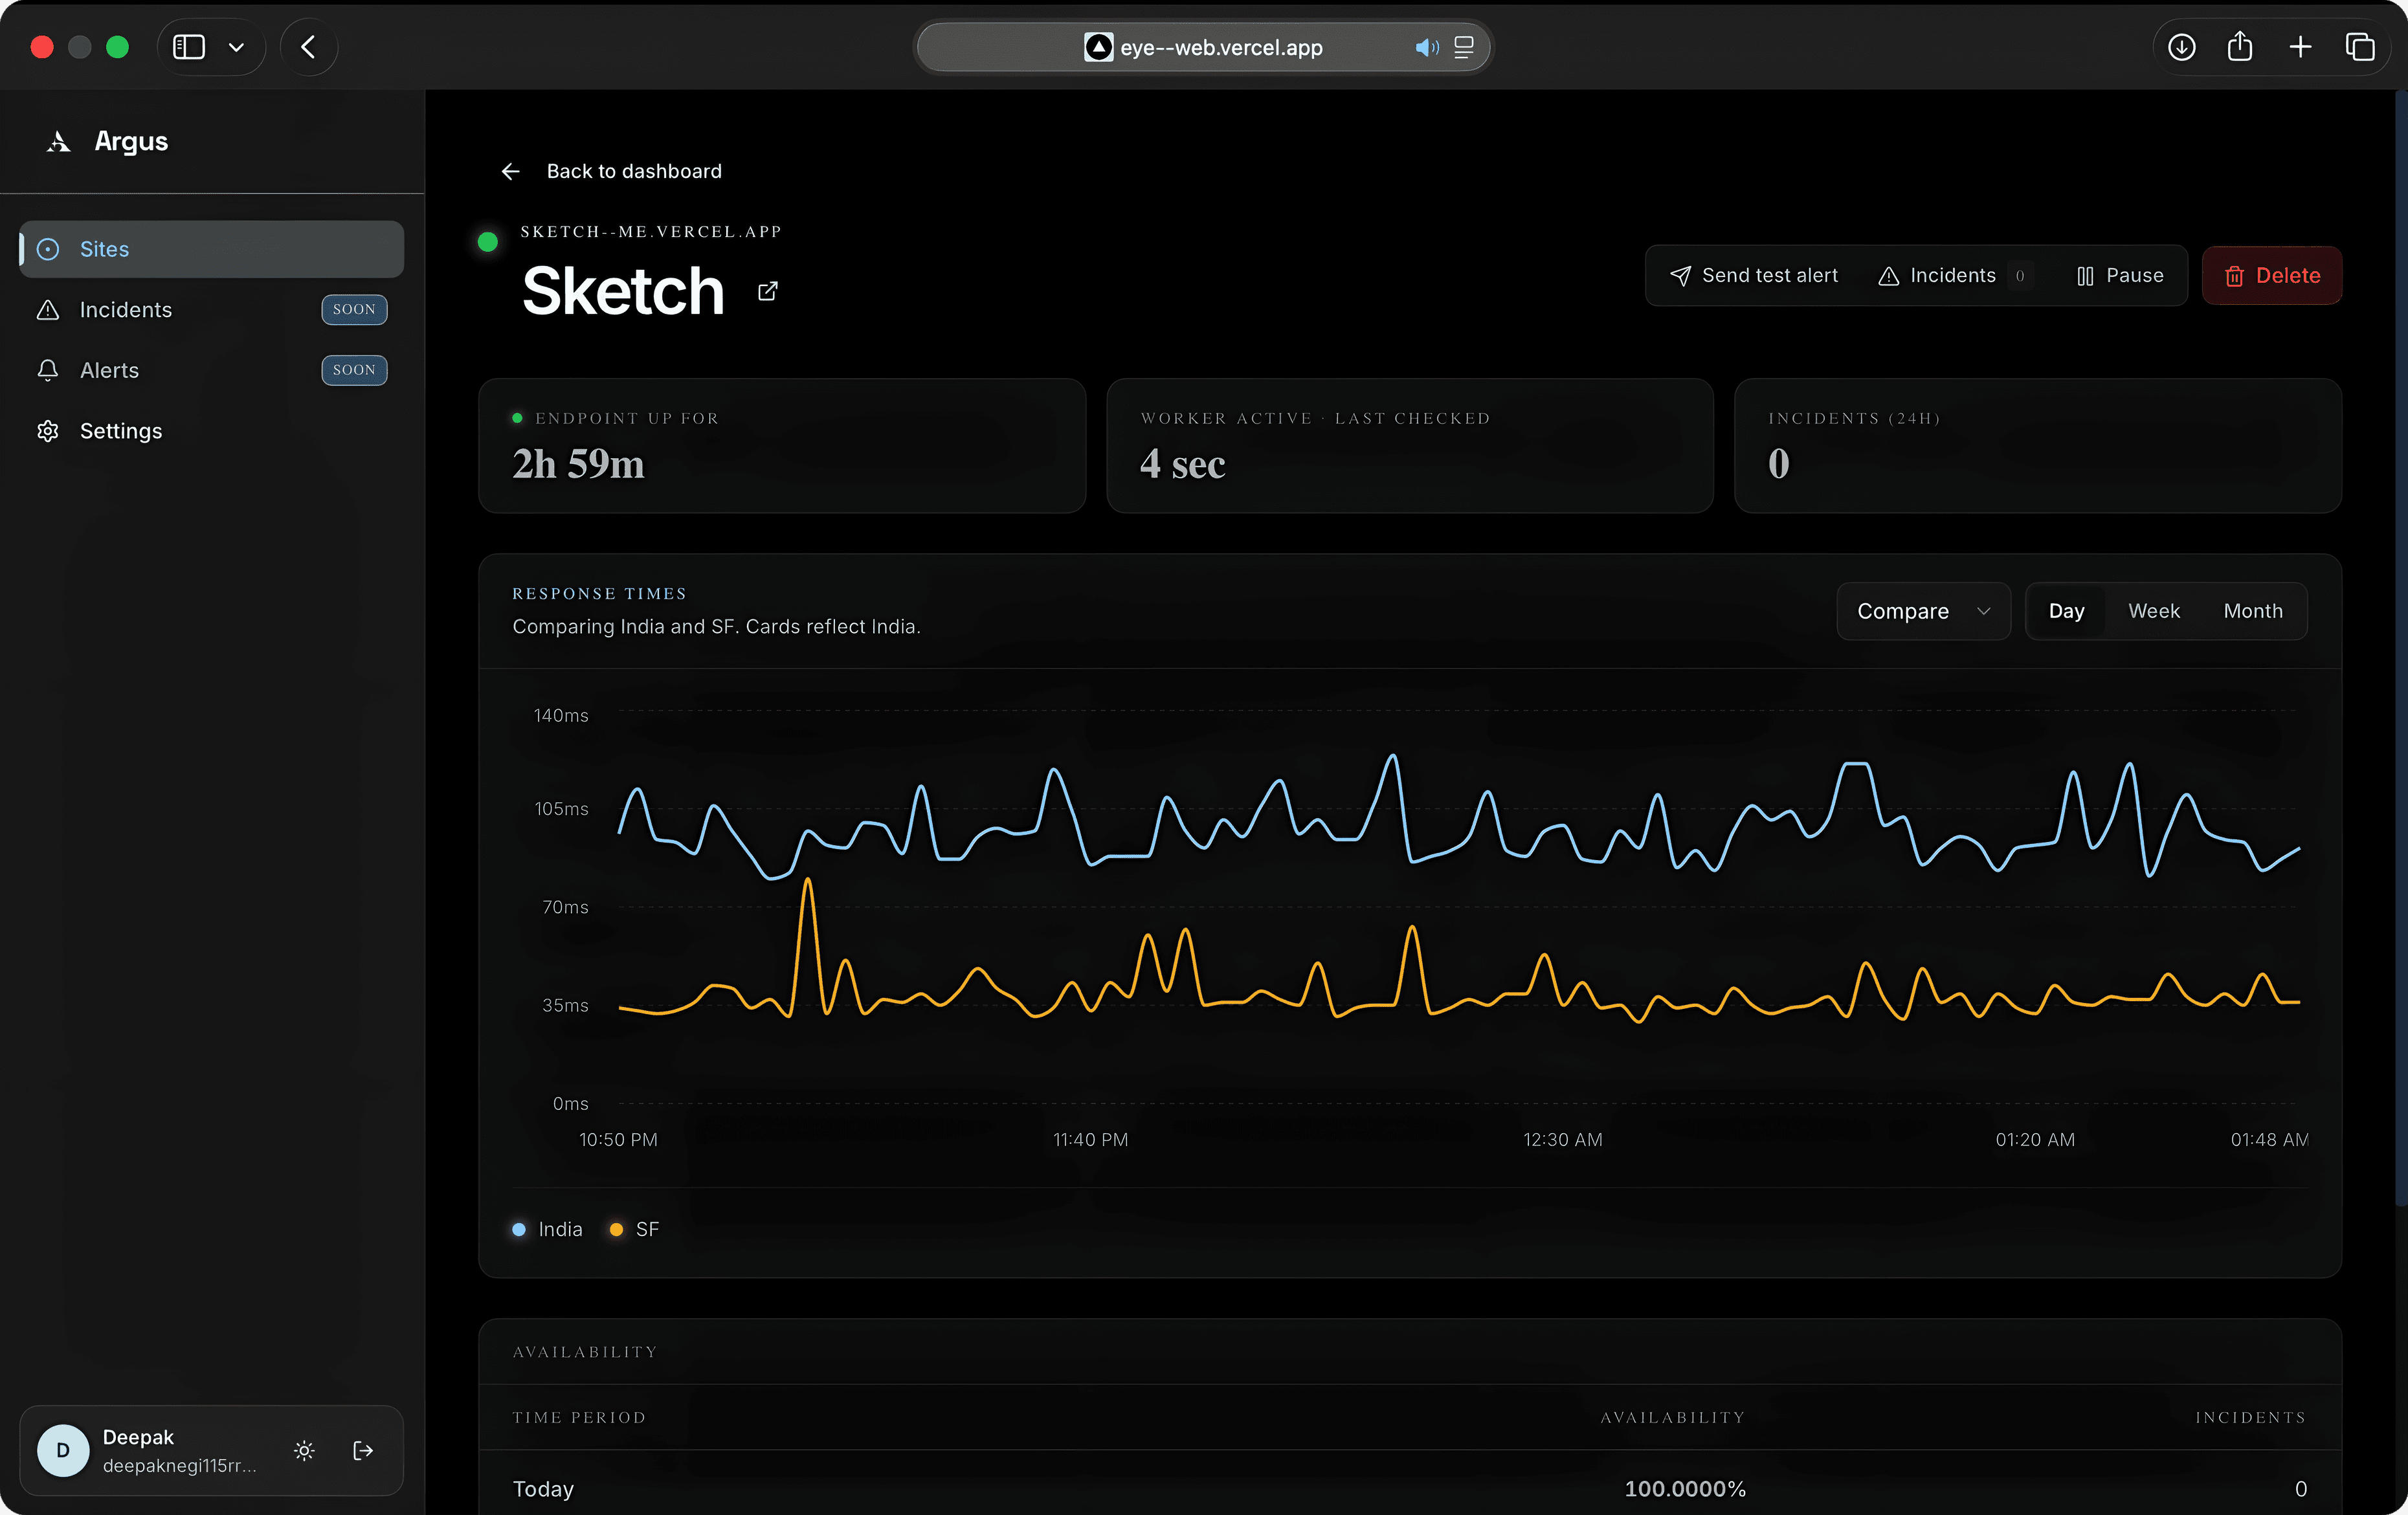Switch chart range to Week
Image resolution: width=2408 pixels, height=1515 pixels.
tap(2153, 611)
